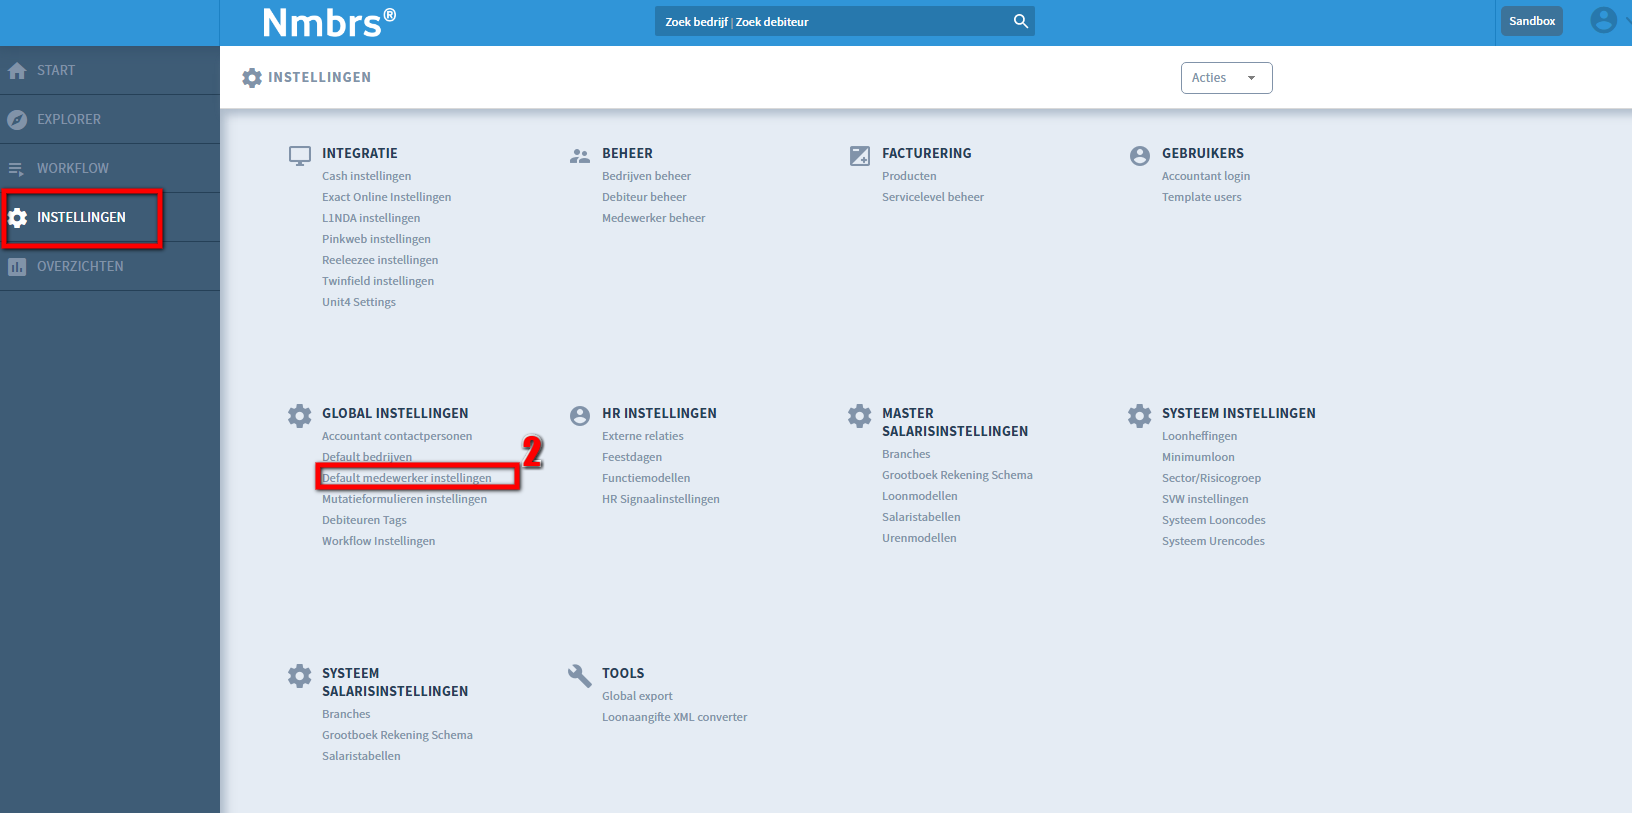Open Workflow Instellingen link
Viewport: 1632px width, 813px height.
(378, 541)
